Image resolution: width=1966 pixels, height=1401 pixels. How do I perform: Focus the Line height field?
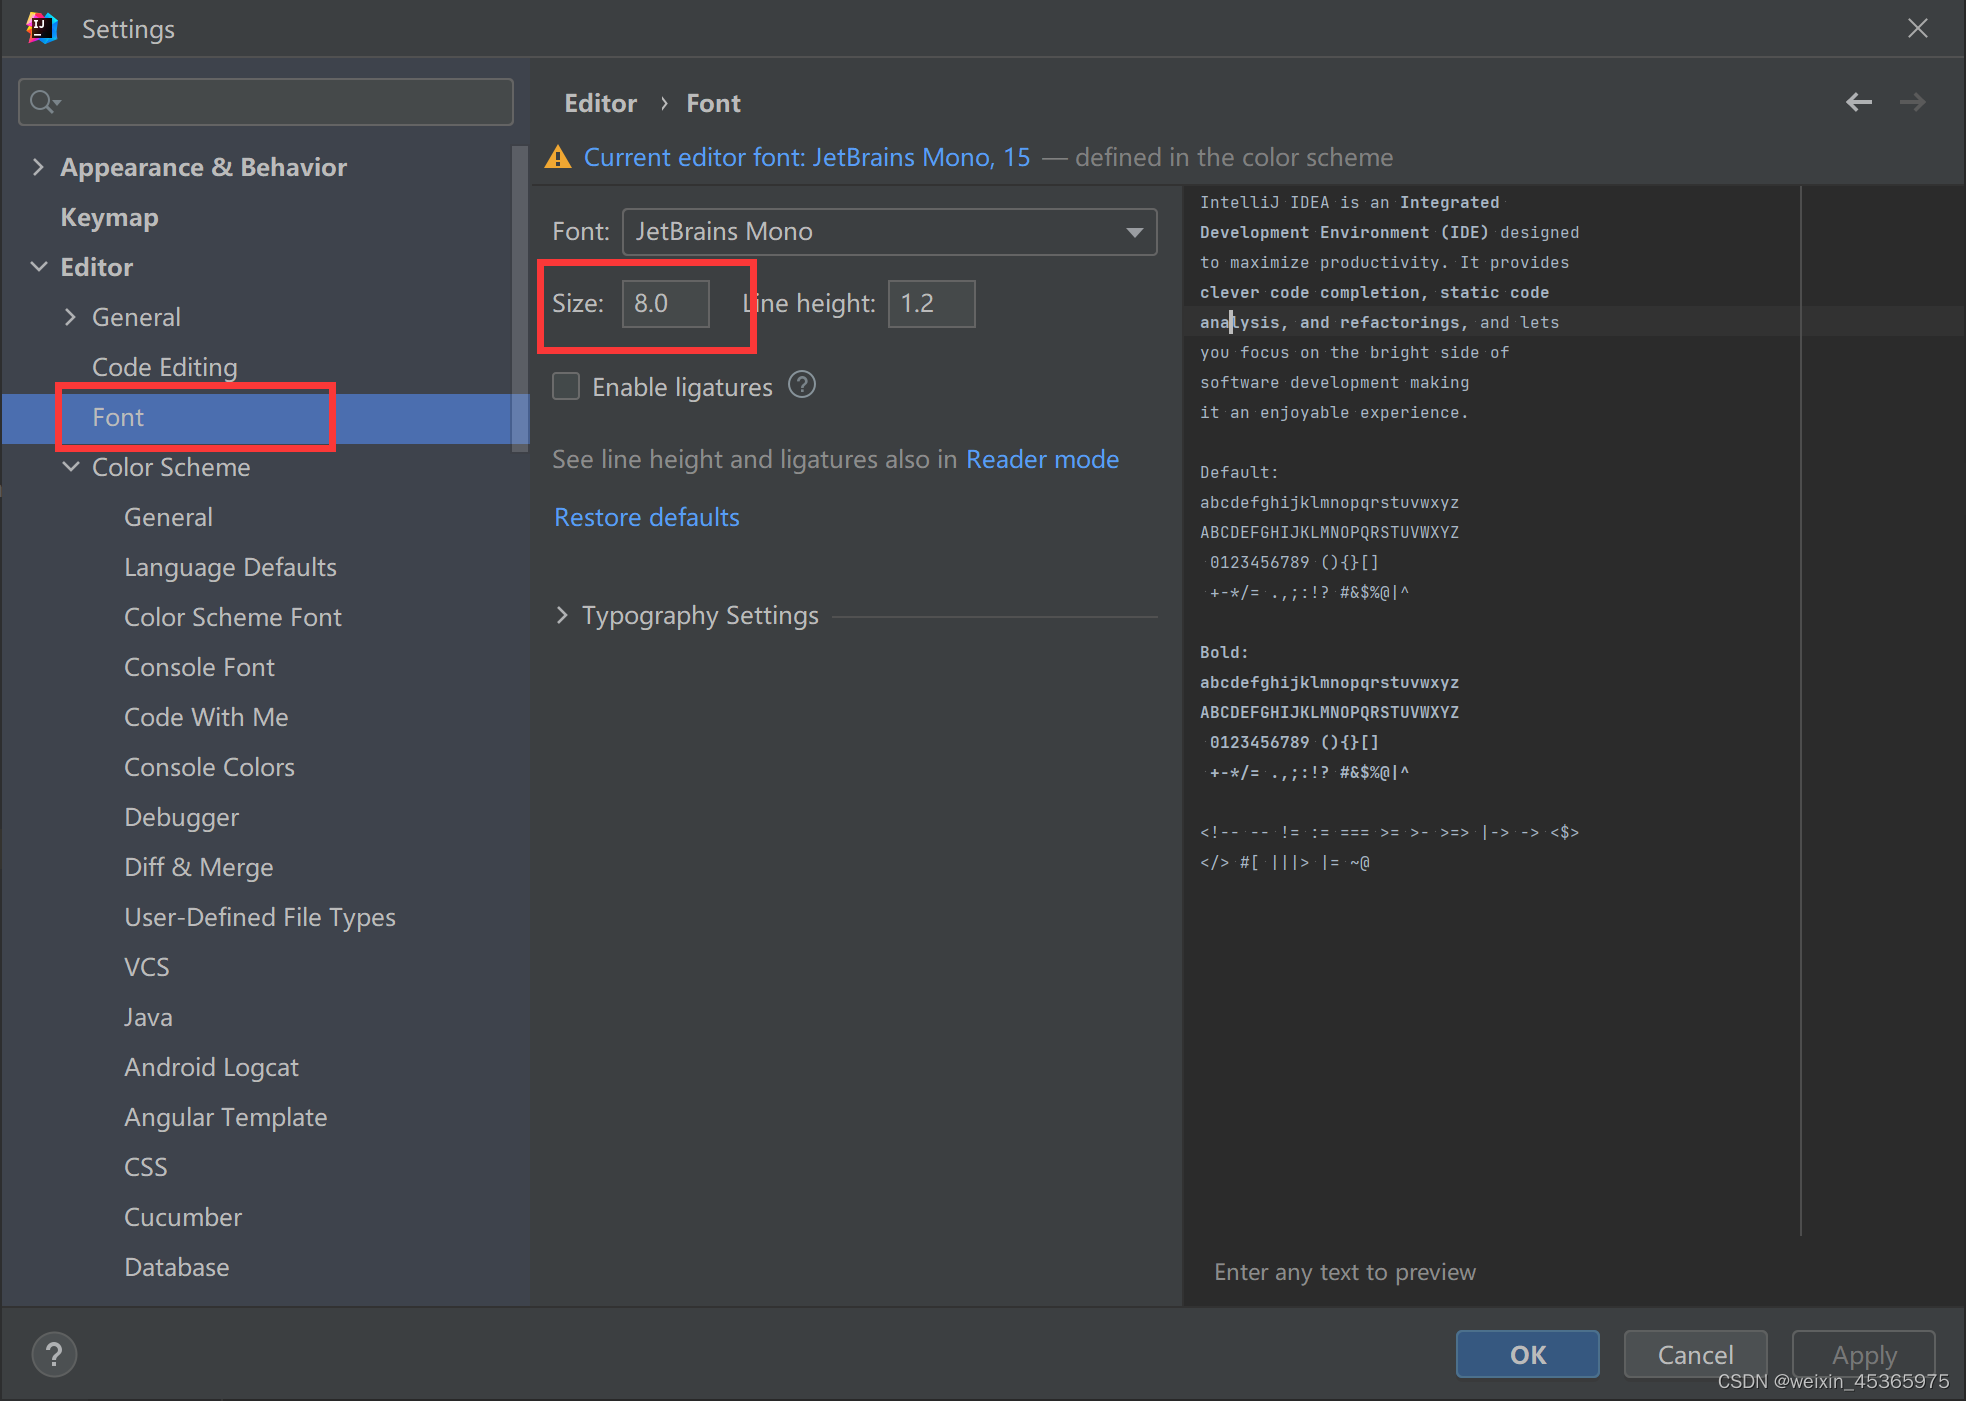(931, 303)
